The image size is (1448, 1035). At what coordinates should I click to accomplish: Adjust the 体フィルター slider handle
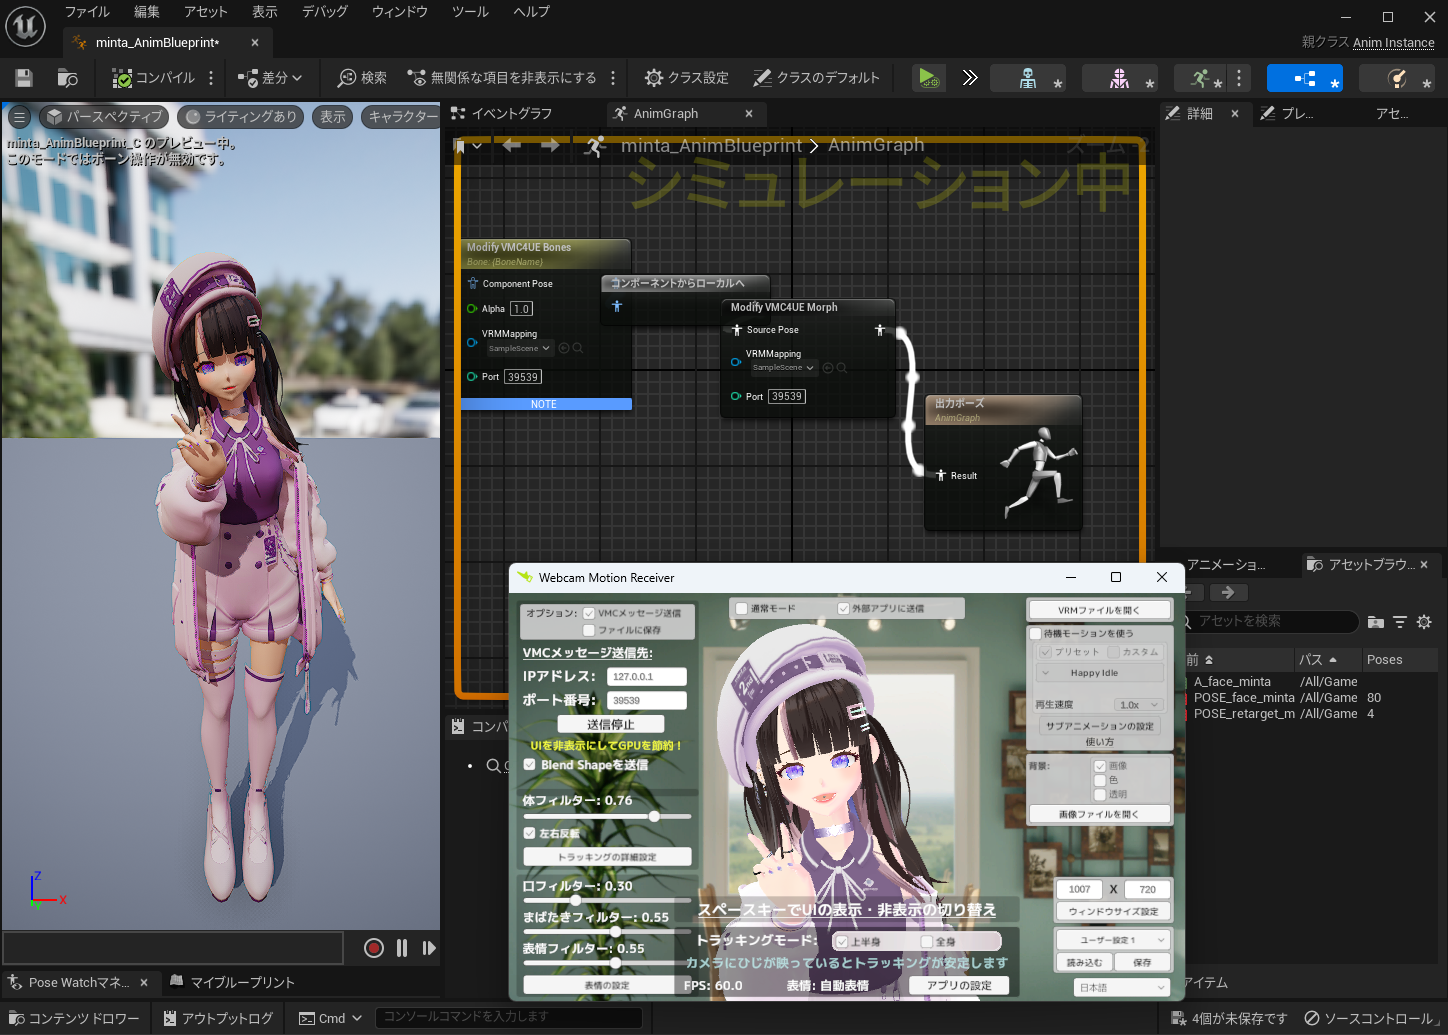[x=654, y=817]
